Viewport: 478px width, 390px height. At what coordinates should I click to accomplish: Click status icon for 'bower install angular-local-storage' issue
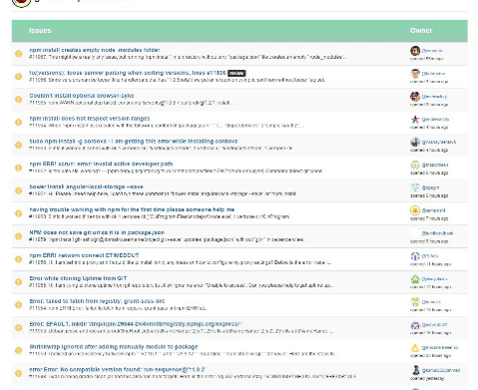coord(19,191)
